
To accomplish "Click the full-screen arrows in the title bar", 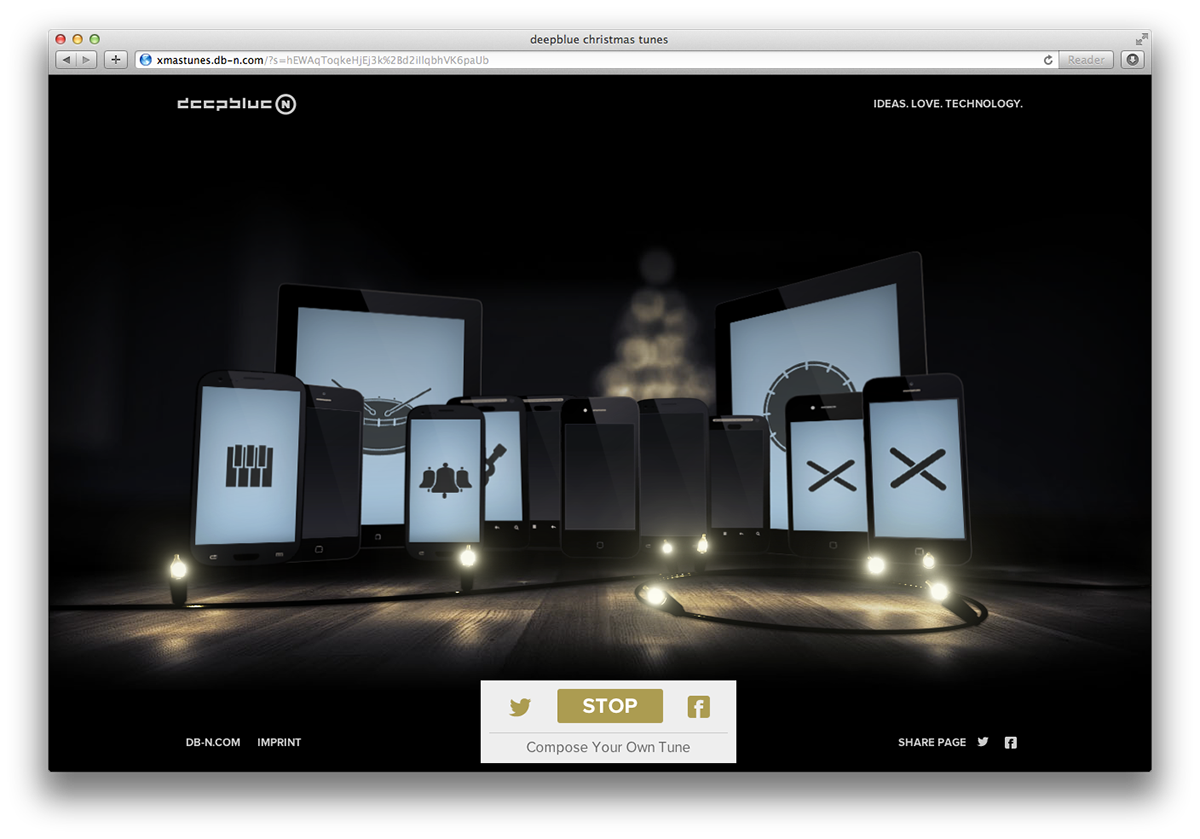I will click(1141, 39).
